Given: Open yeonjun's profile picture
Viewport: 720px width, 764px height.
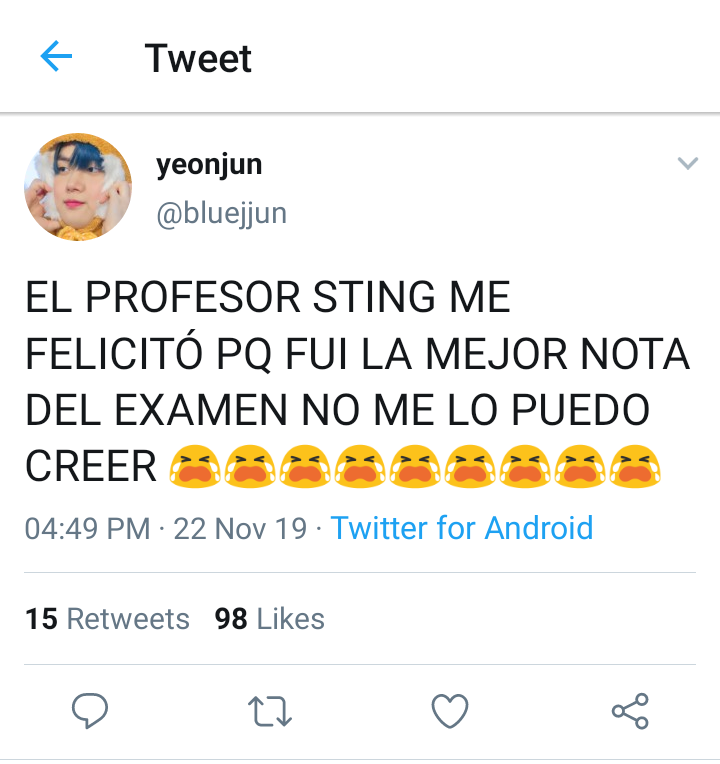Looking at the screenshot, I should click(x=78, y=187).
